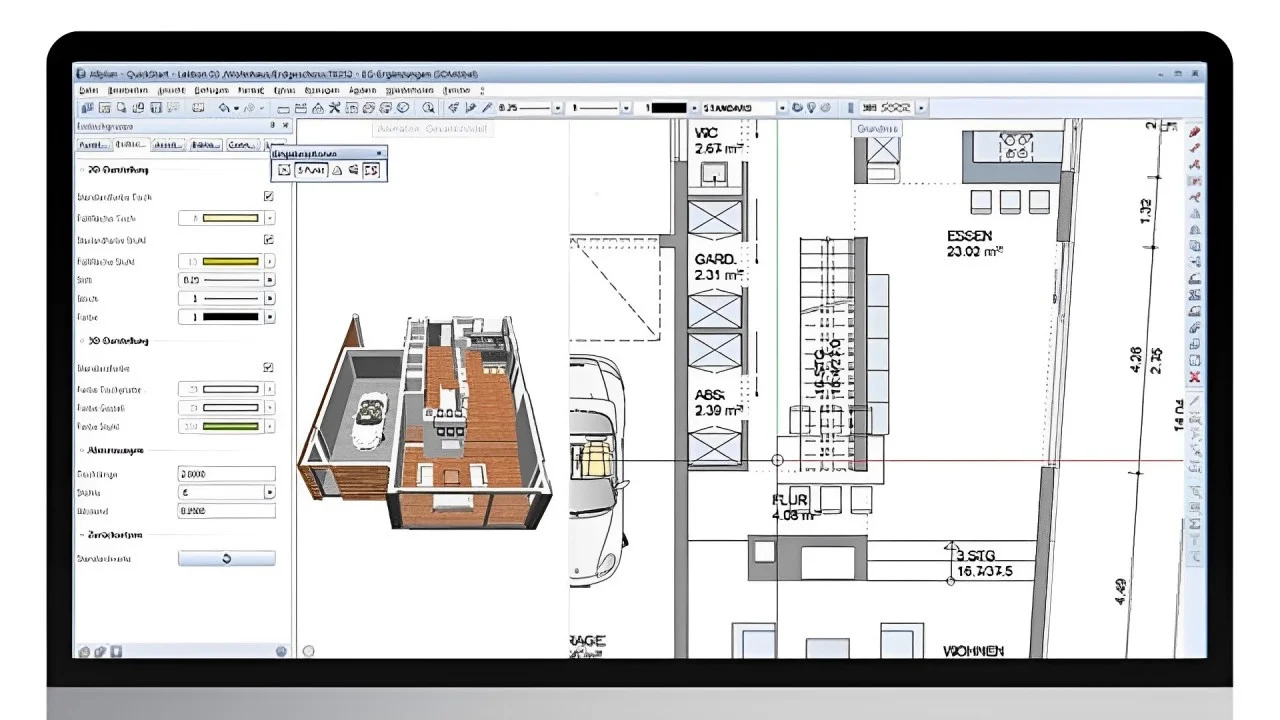Open the Datei menu

[x=89, y=90]
